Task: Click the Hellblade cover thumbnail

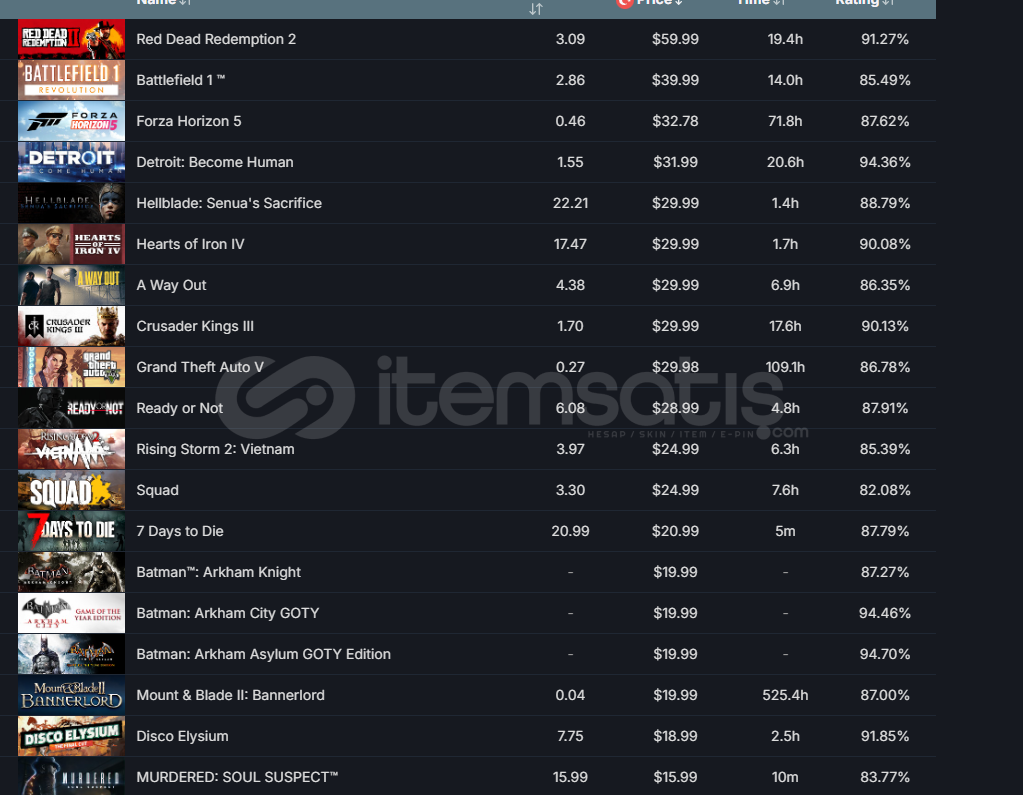Action: tap(71, 203)
